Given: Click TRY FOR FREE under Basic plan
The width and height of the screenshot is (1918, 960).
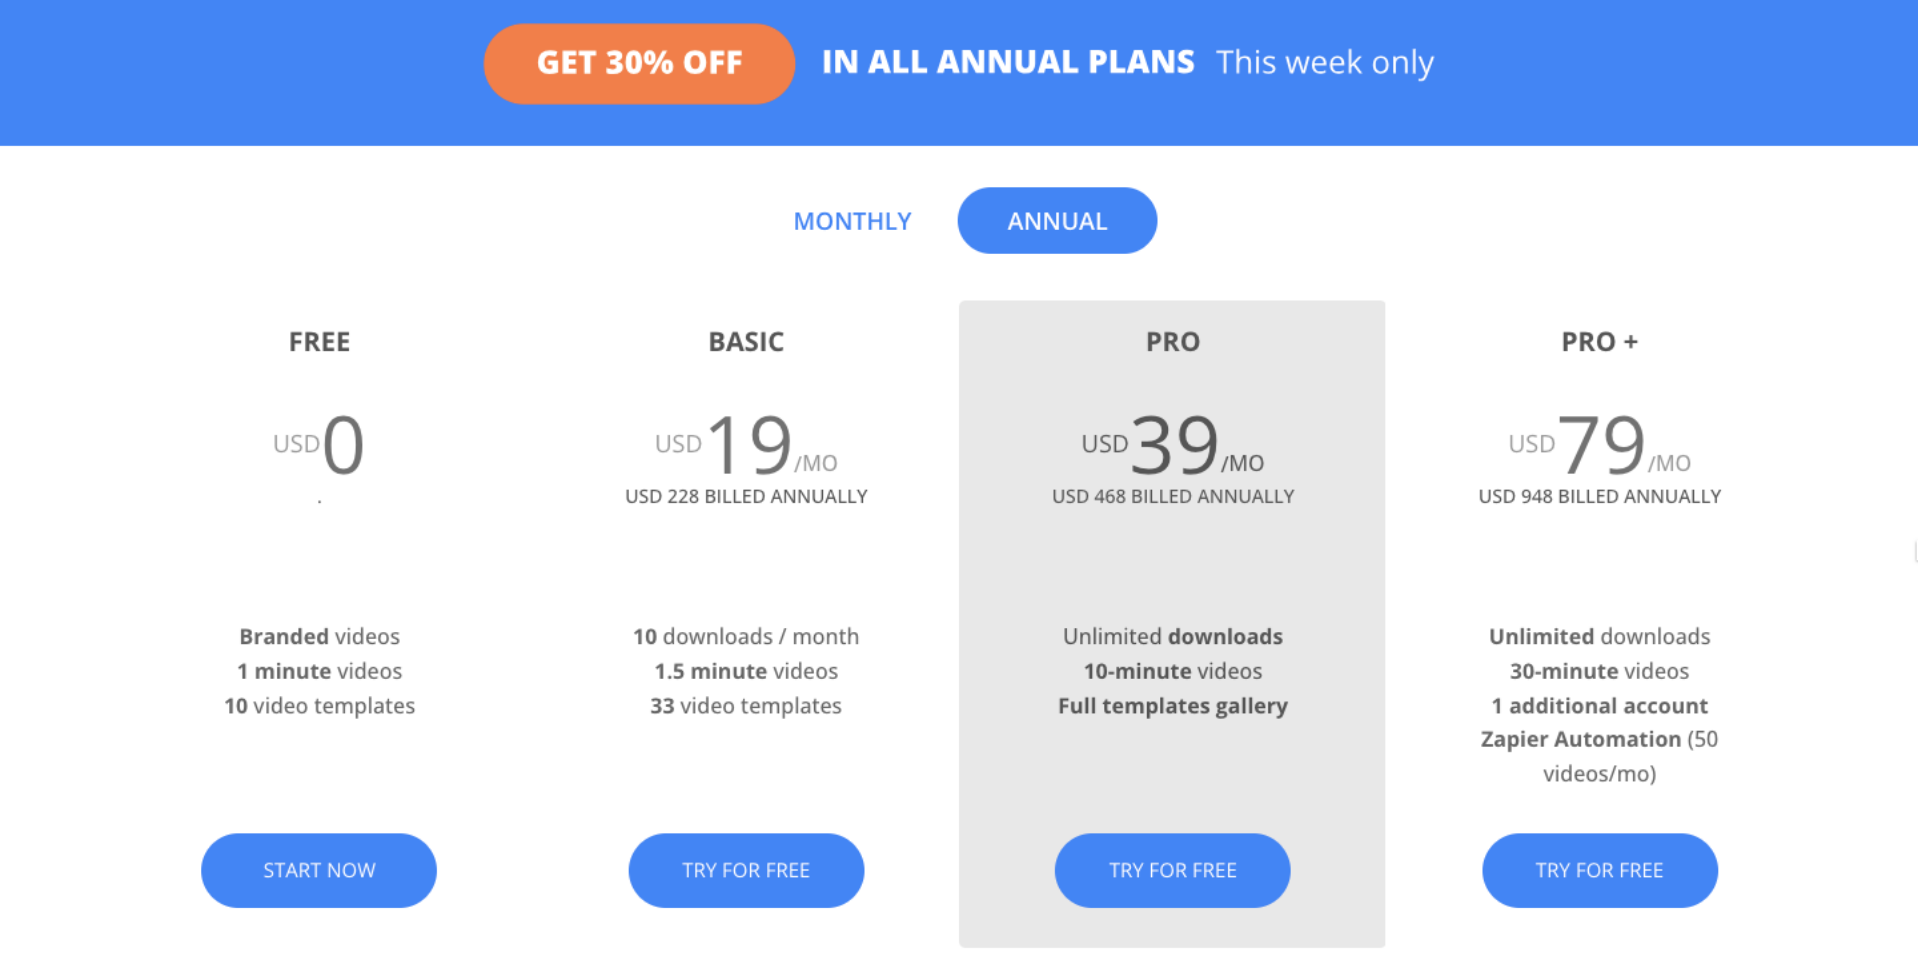Looking at the screenshot, I should click(x=746, y=870).
